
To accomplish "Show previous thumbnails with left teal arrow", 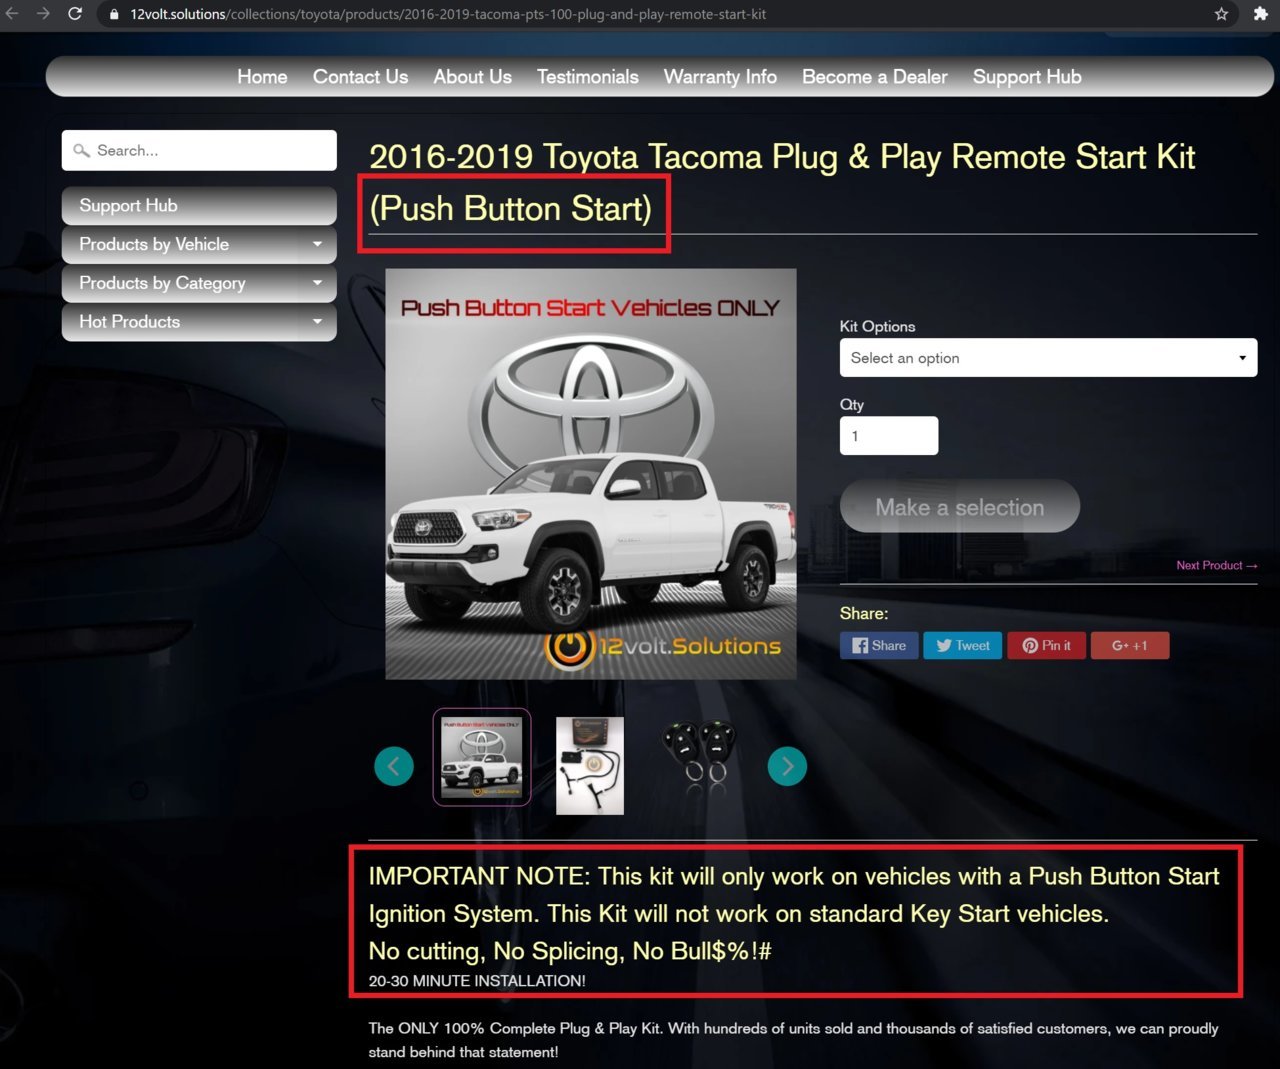I will pos(394,766).
